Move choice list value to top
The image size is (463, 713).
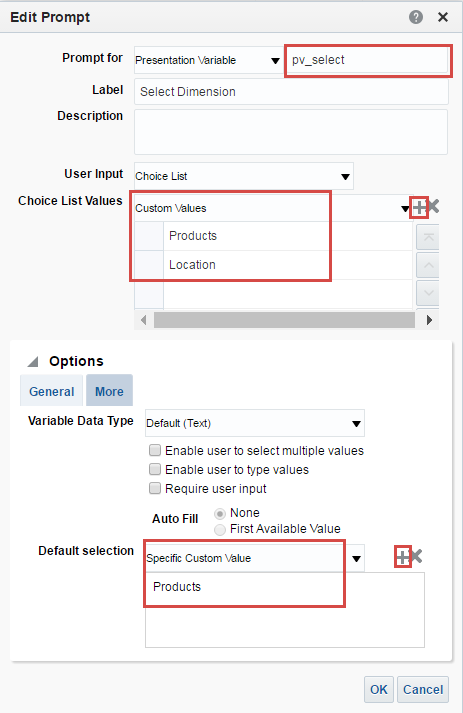click(x=428, y=237)
